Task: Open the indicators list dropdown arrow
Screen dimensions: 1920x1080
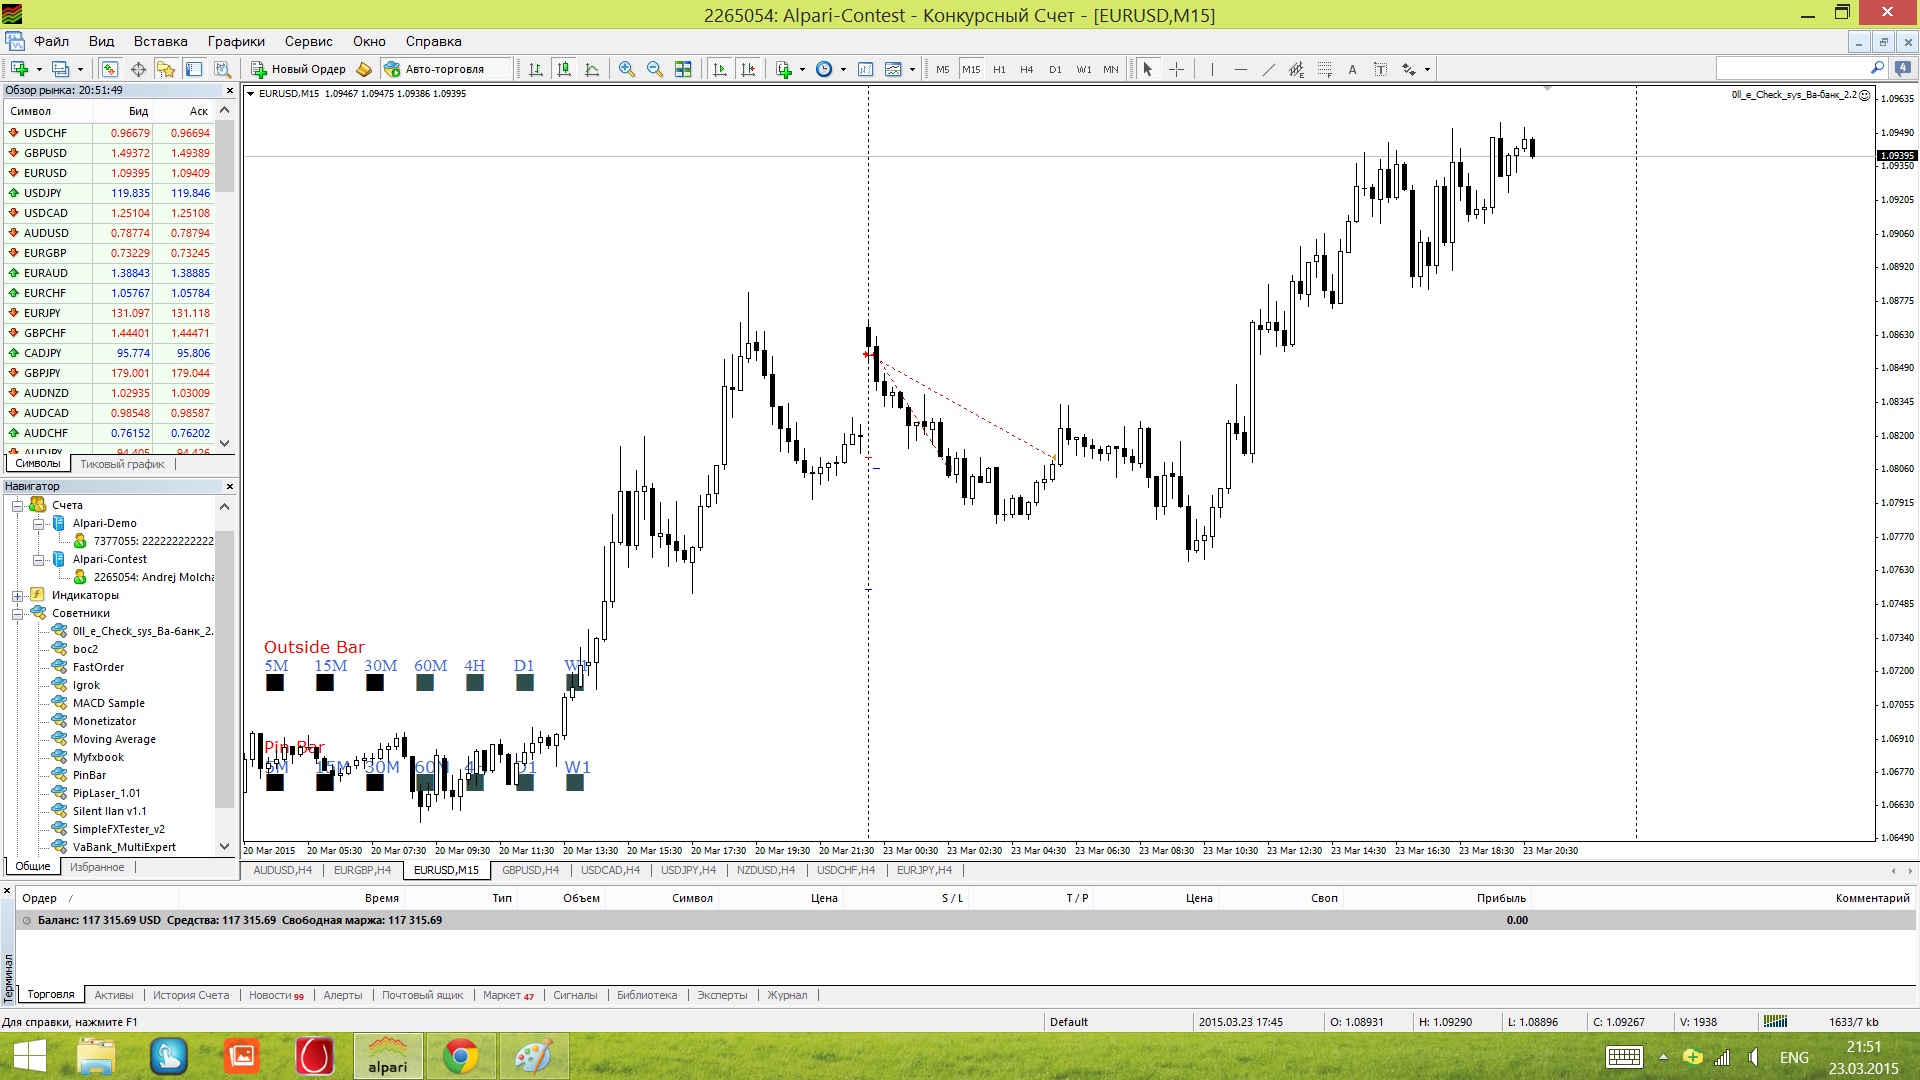Action: (x=802, y=69)
